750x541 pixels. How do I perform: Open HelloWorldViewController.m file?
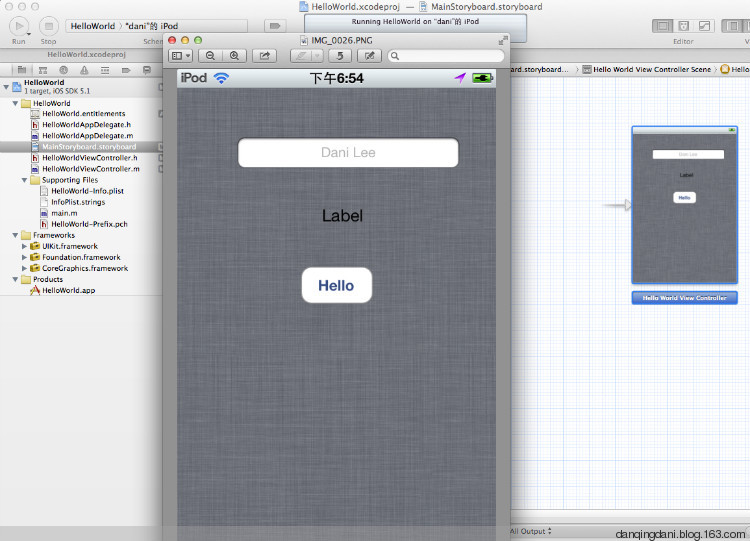coord(90,169)
